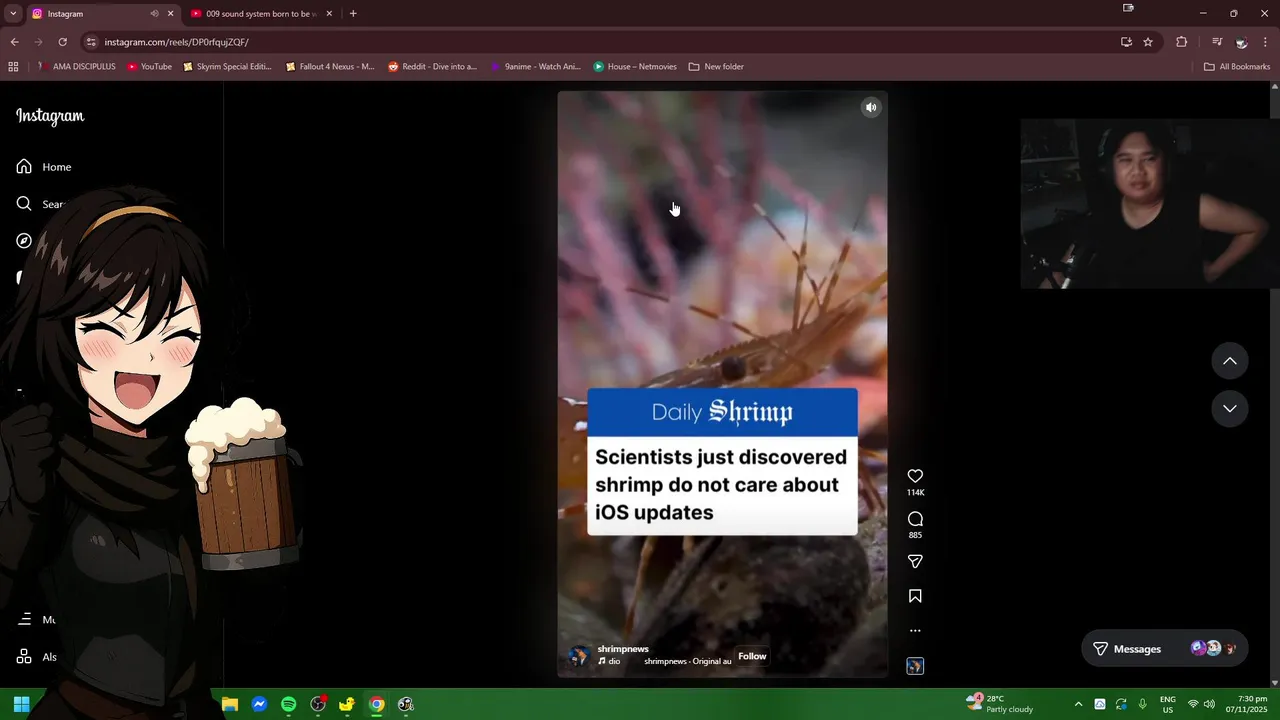Open the 9anime bookmark

pyautogui.click(x=535, y=67)
